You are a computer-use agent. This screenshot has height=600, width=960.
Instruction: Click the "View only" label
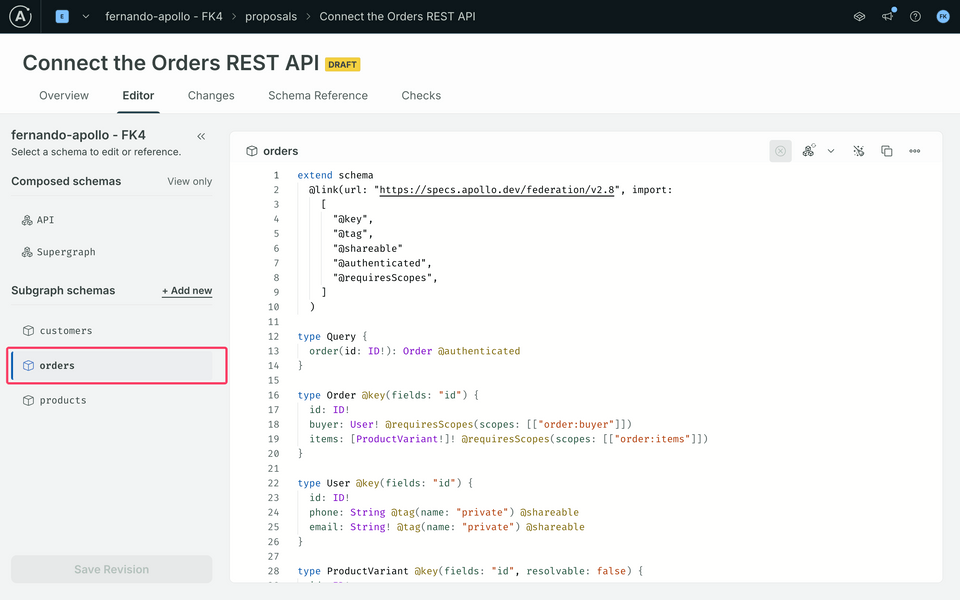click(x=190, y=182)
